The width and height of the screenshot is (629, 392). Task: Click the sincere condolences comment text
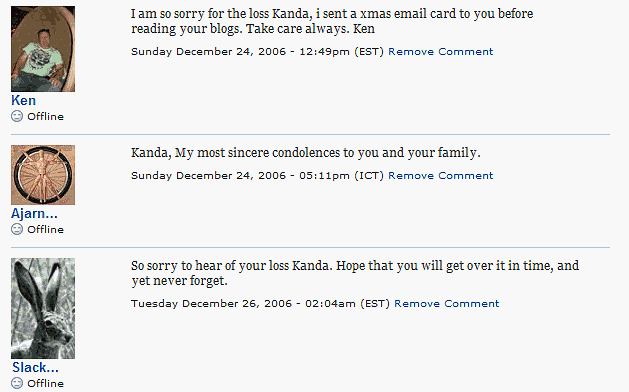click(x=306, y=153)
